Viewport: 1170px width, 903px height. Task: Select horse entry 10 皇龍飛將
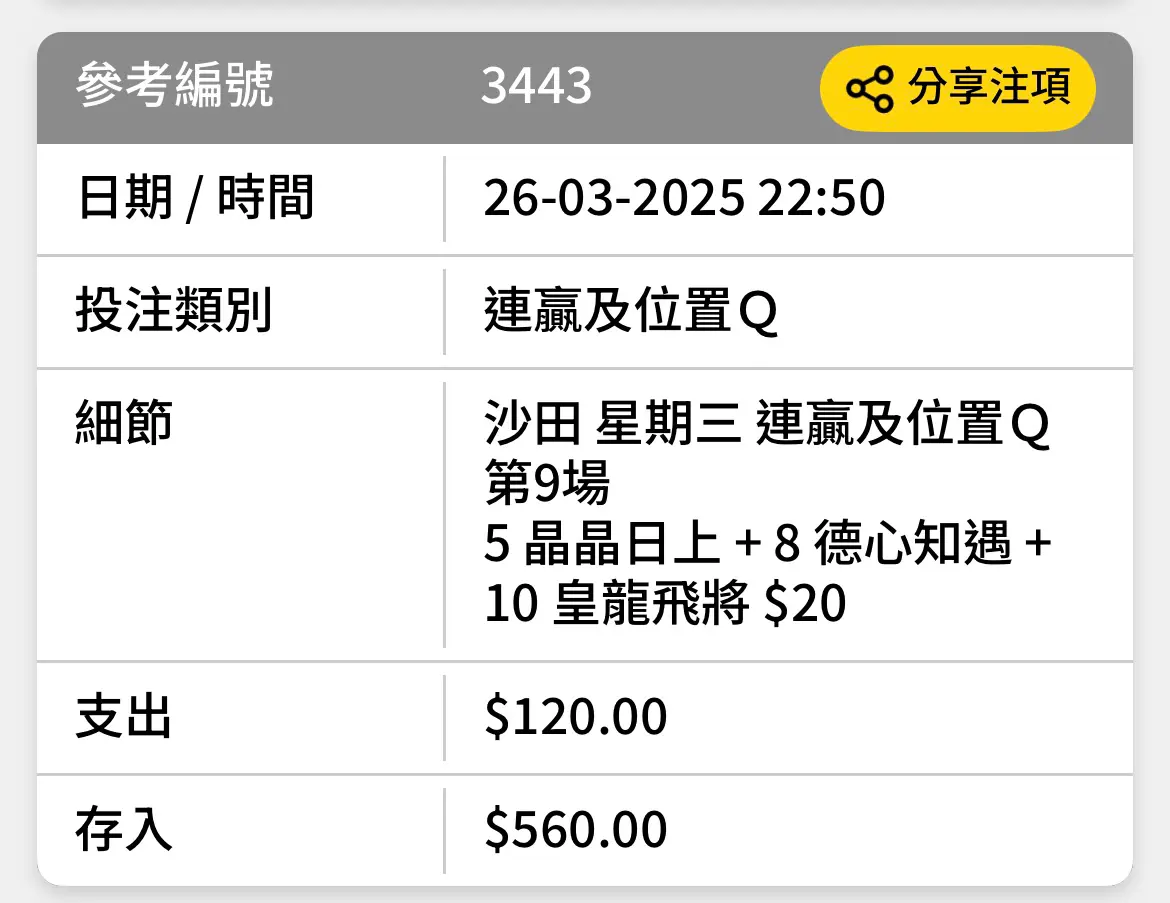click(x=616, y=602)
